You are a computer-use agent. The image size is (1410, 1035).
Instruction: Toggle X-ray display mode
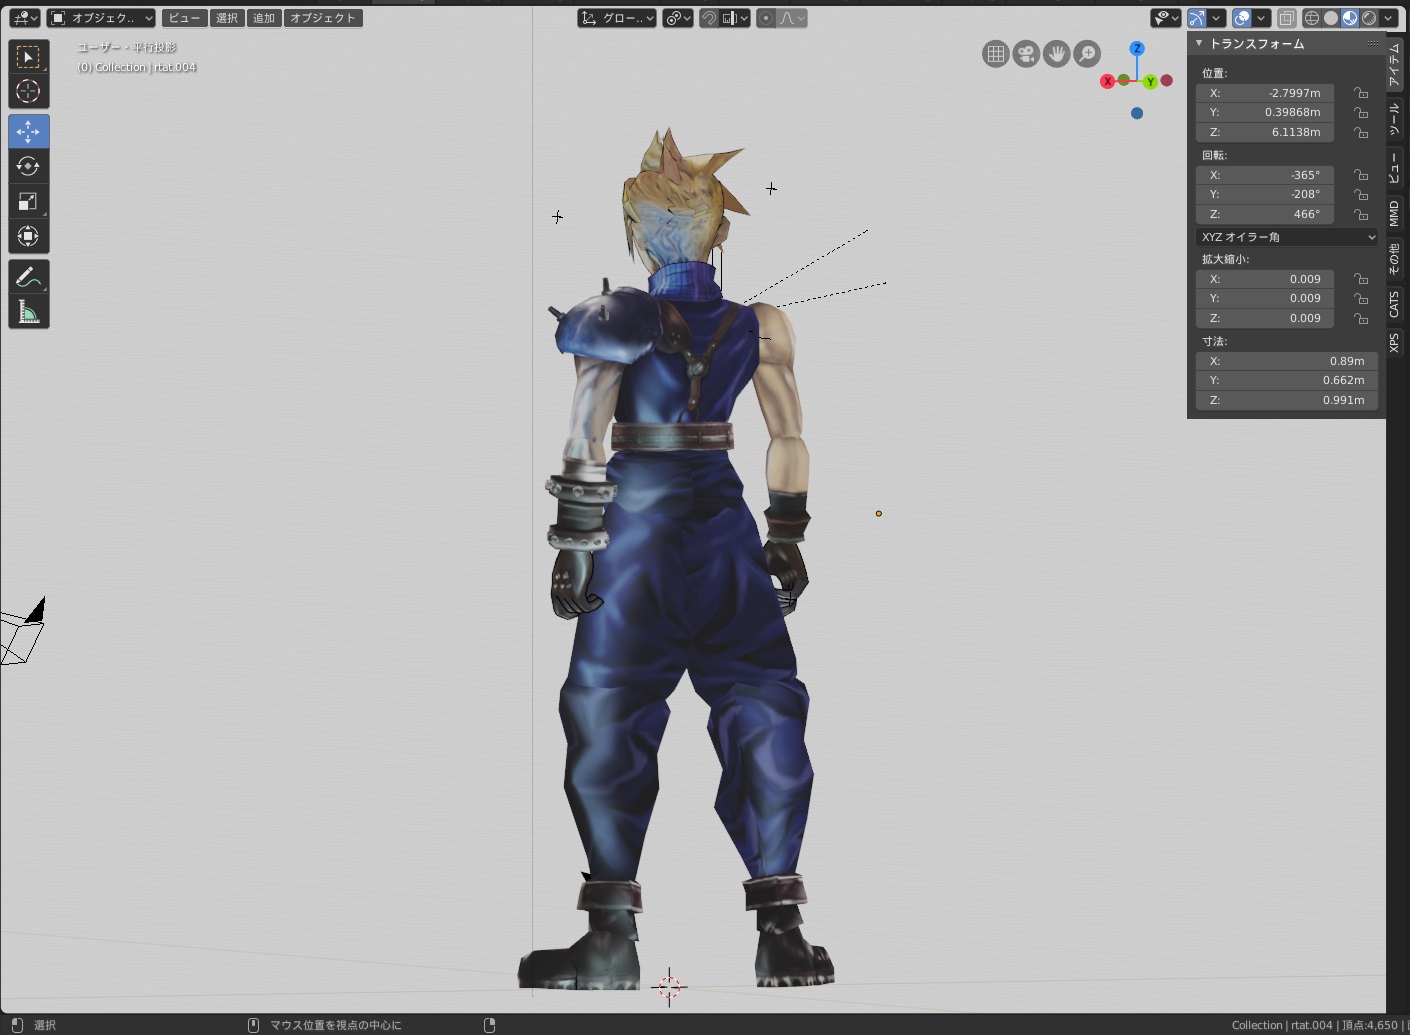[x=1287, y=18]
